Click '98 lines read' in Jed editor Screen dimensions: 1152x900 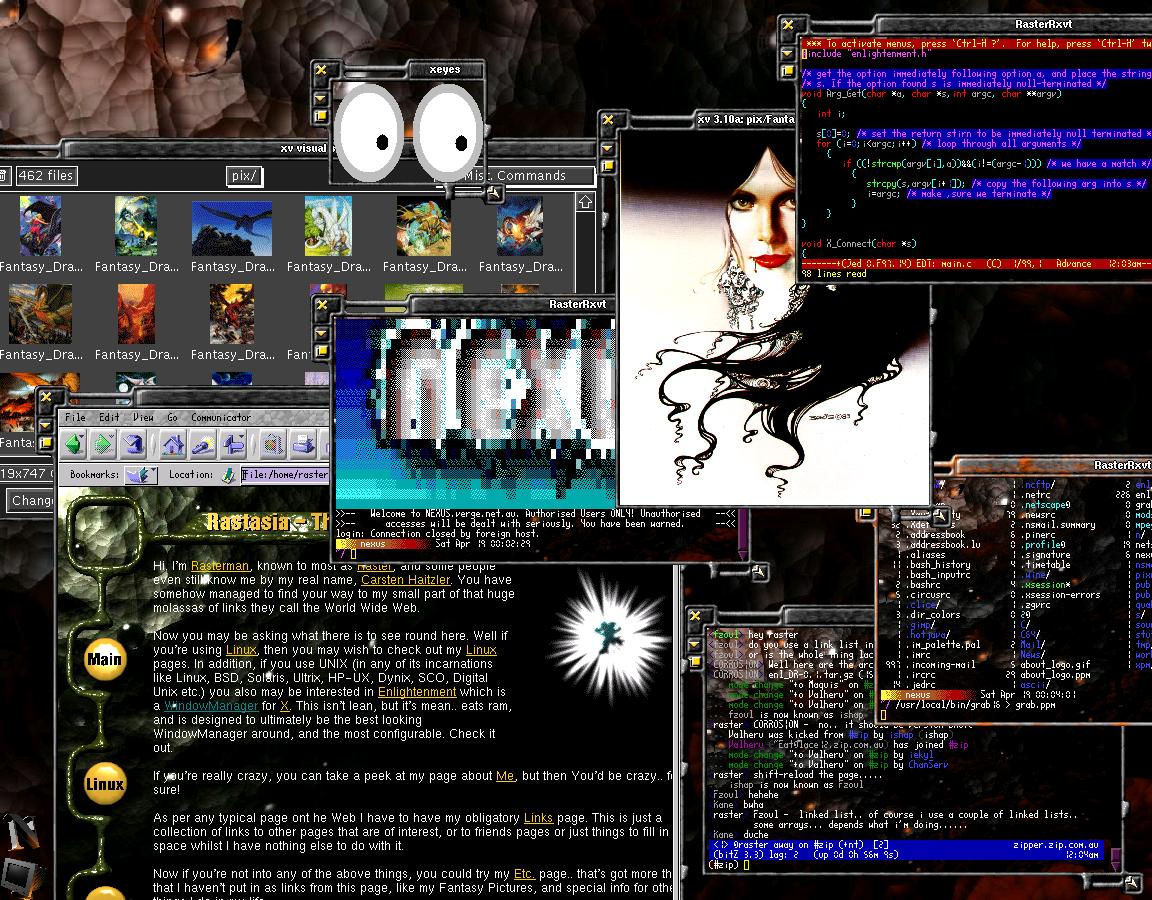[834, 274]
